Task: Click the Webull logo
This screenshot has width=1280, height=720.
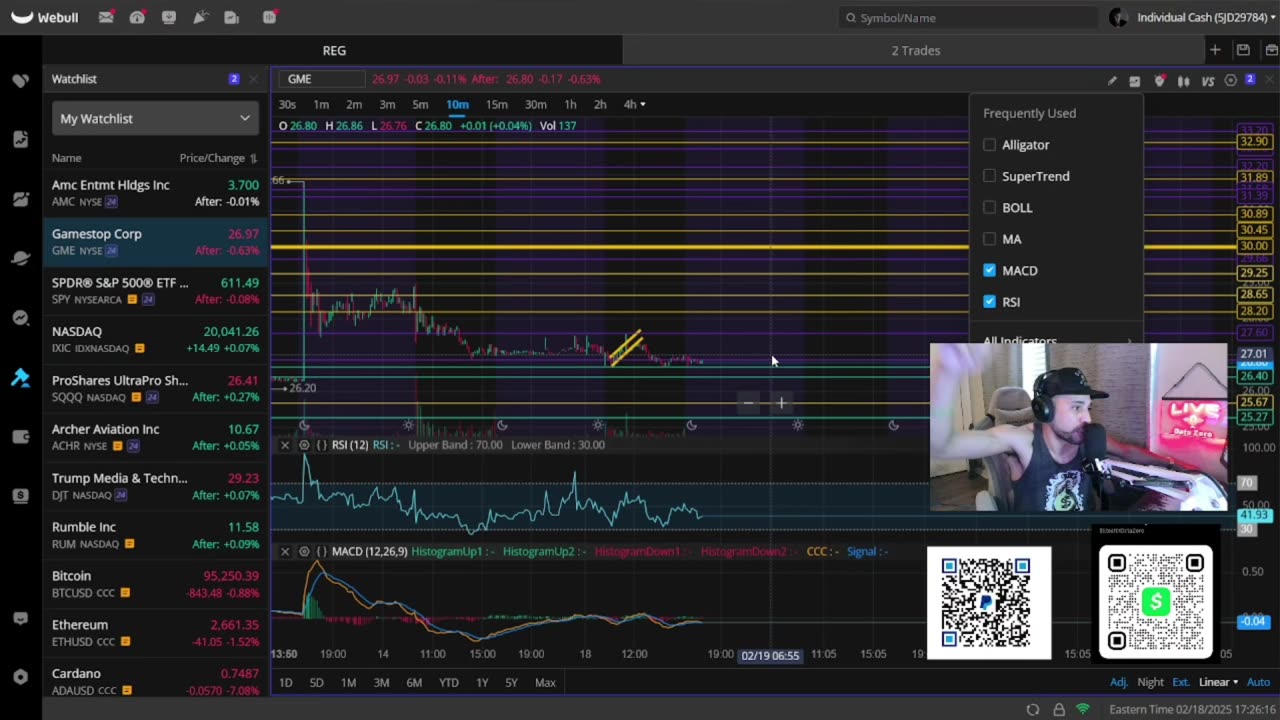Action: click(x=44, y=17)
